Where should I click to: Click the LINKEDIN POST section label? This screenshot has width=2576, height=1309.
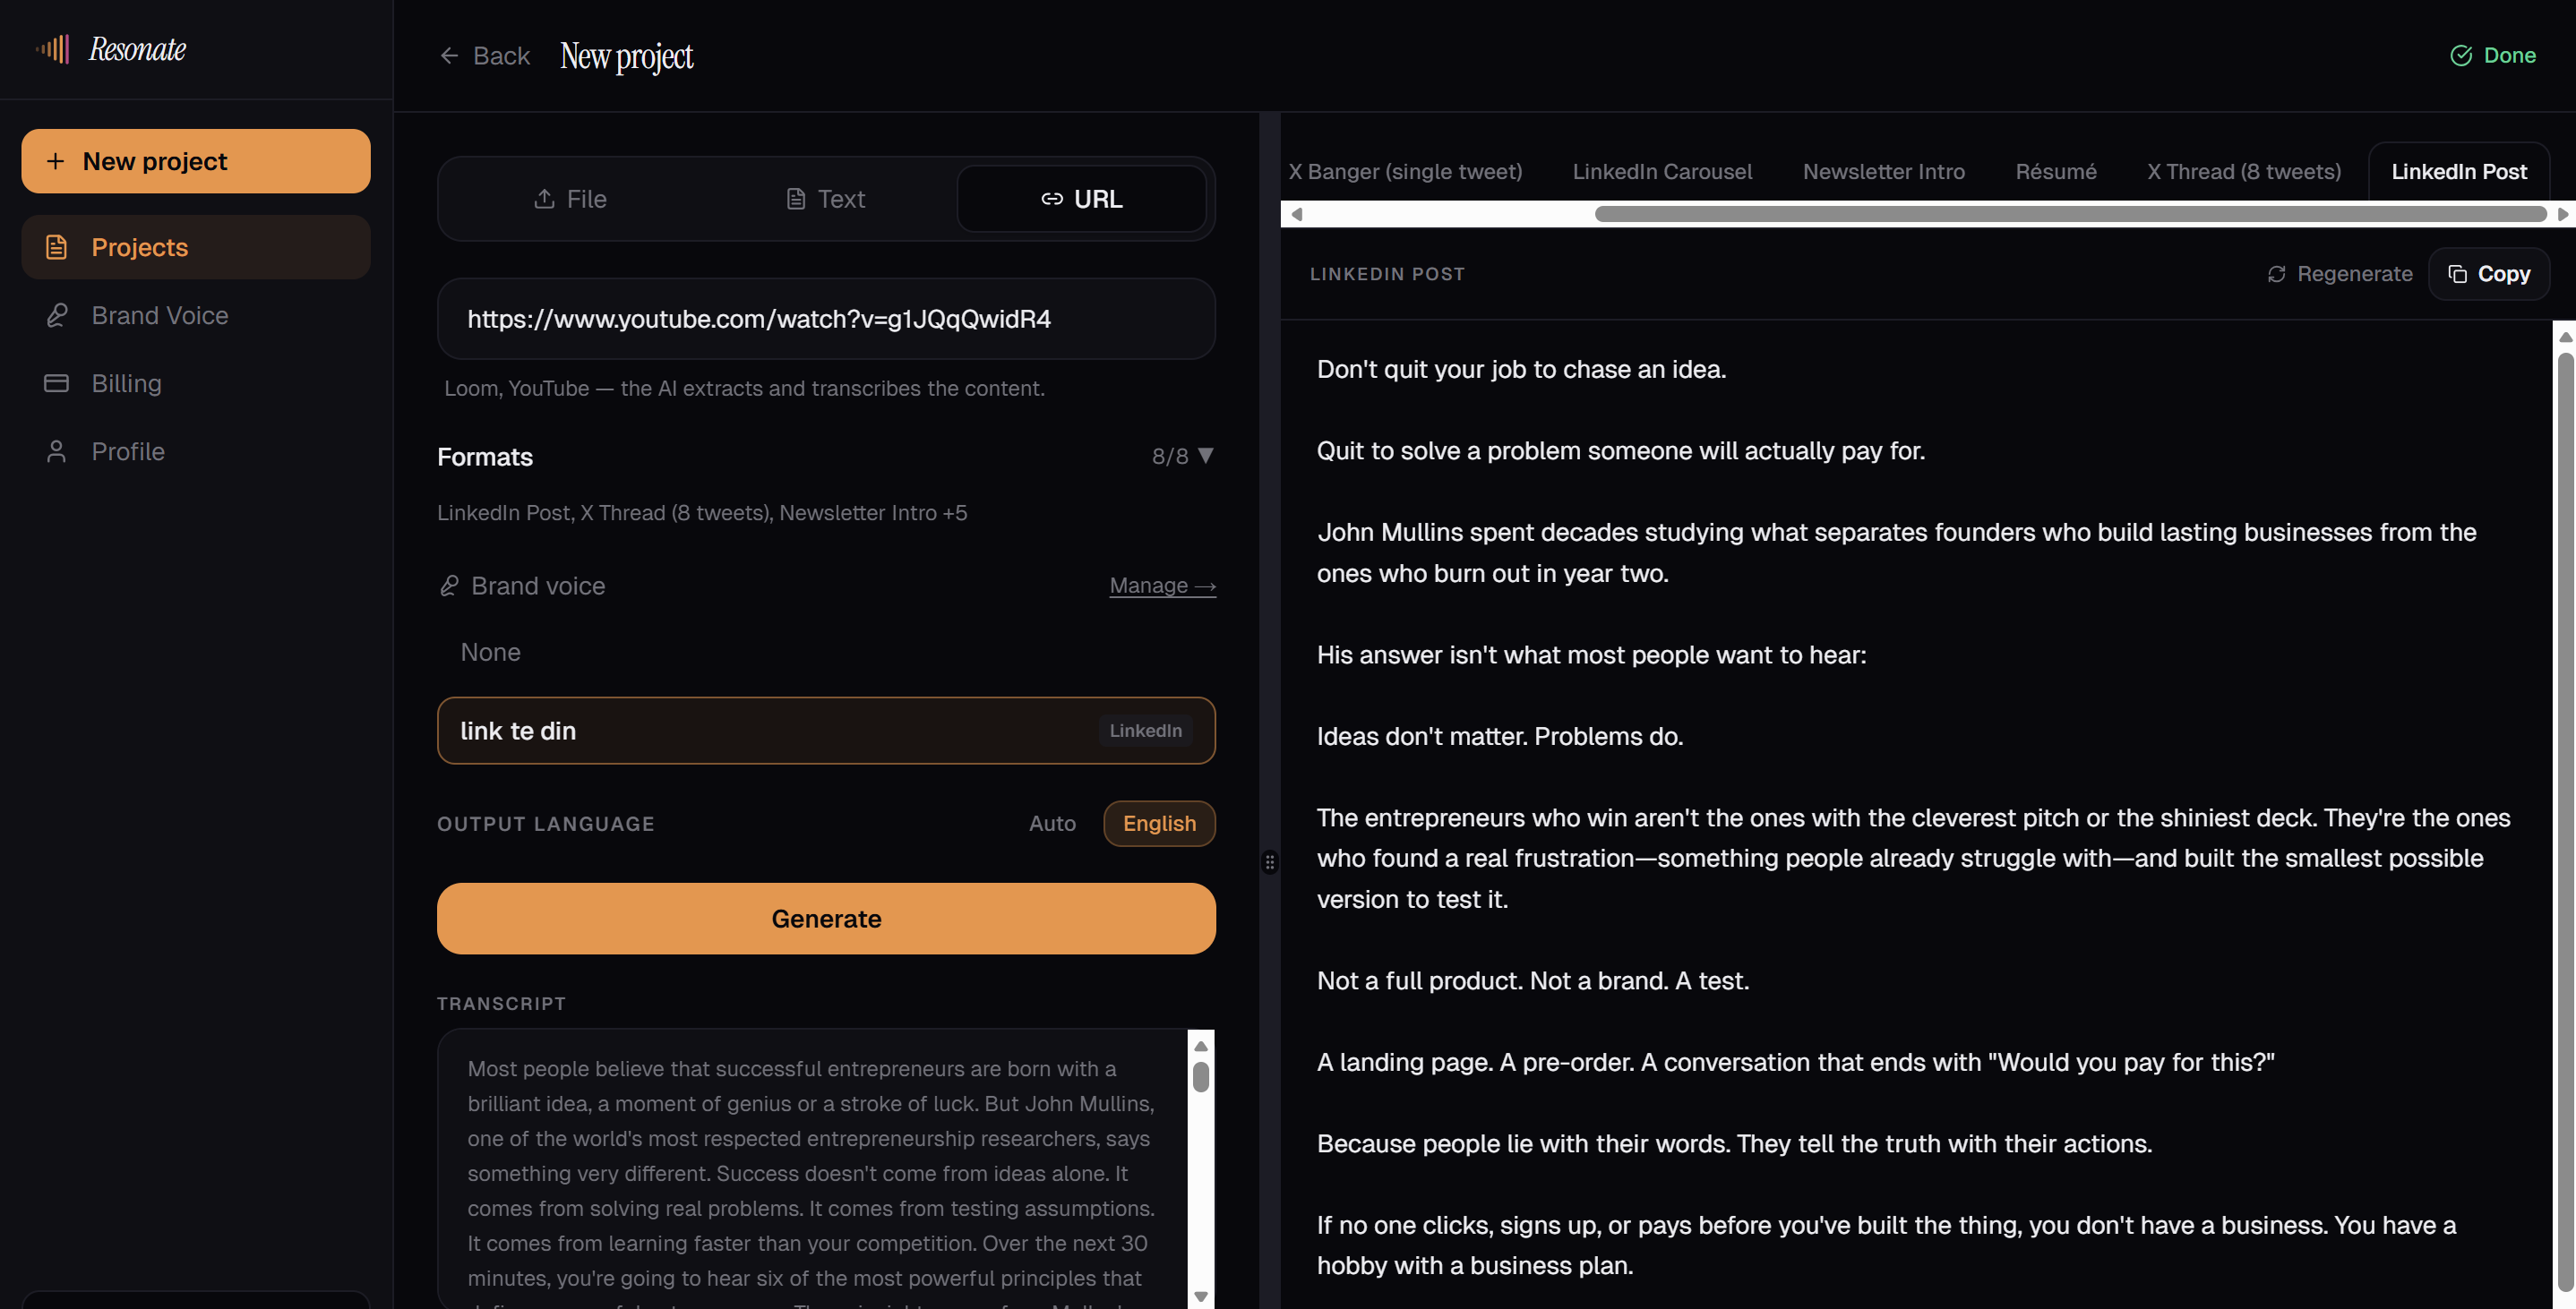[x=1387, y=274]
